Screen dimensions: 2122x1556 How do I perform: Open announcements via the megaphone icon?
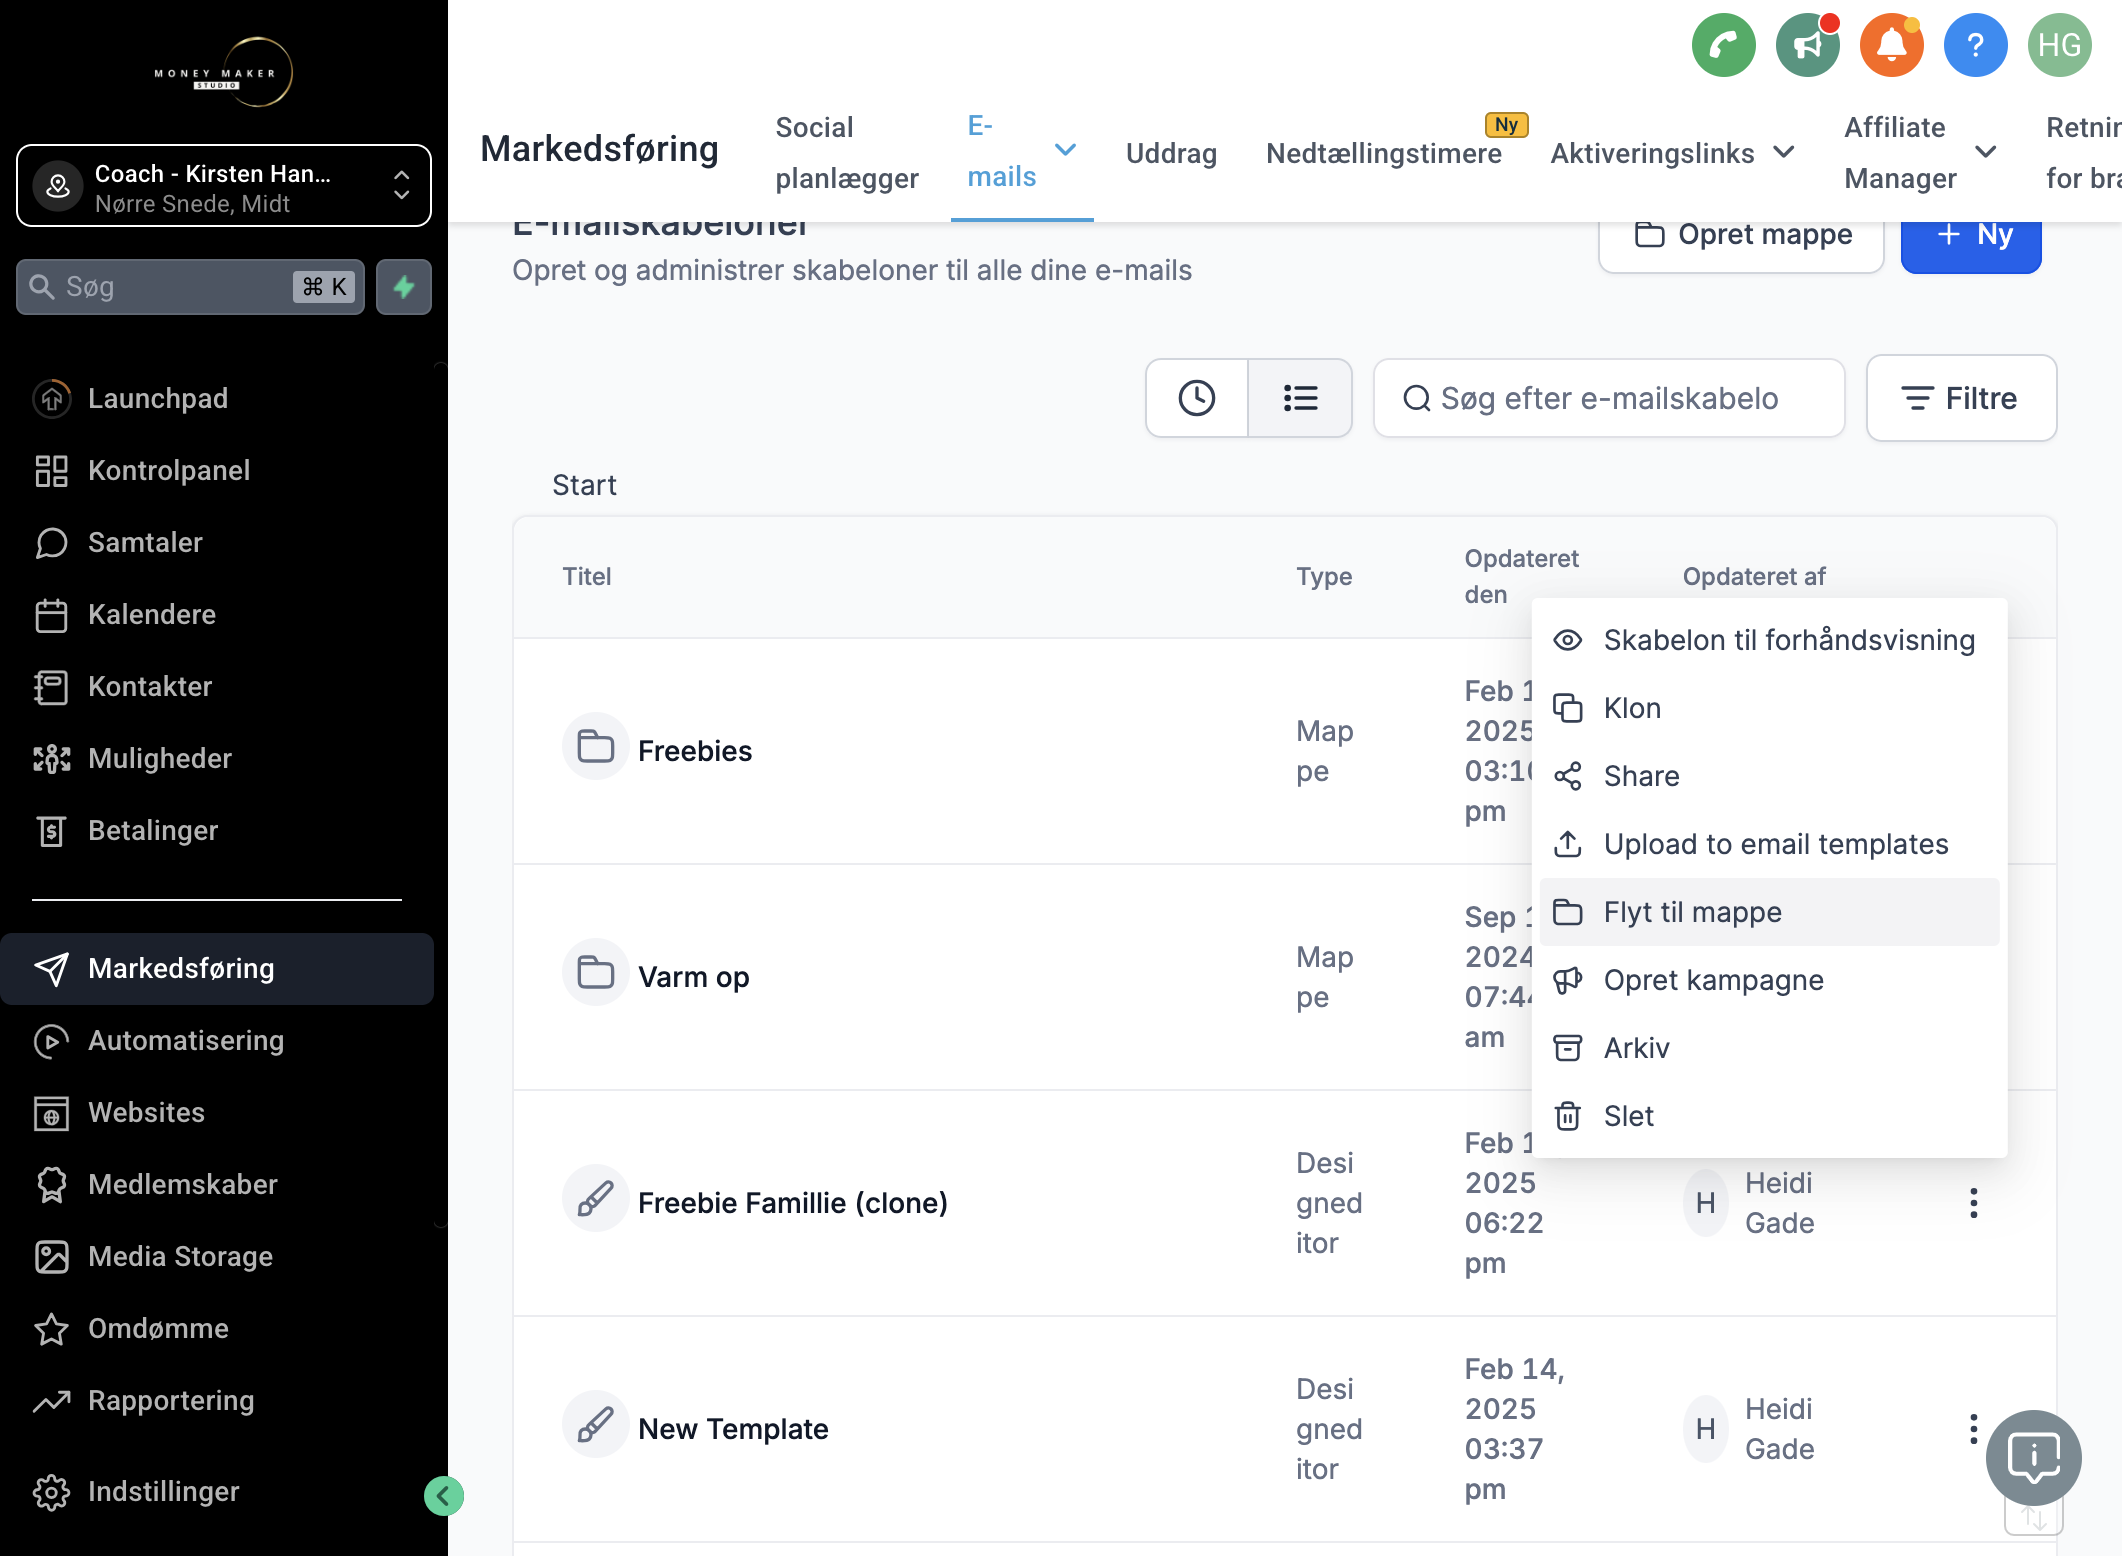click(x=1807, y=45)
